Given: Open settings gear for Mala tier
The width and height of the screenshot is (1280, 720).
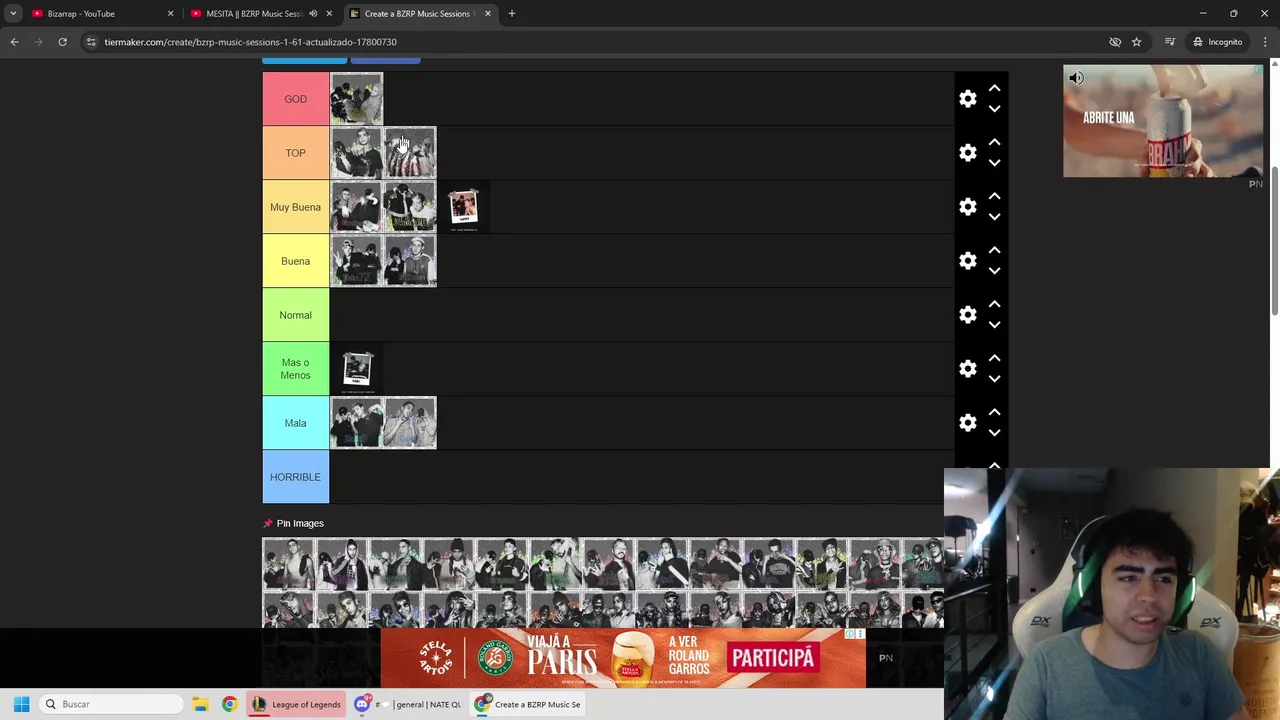Looking at the screenshot, I should coord(967,423).
